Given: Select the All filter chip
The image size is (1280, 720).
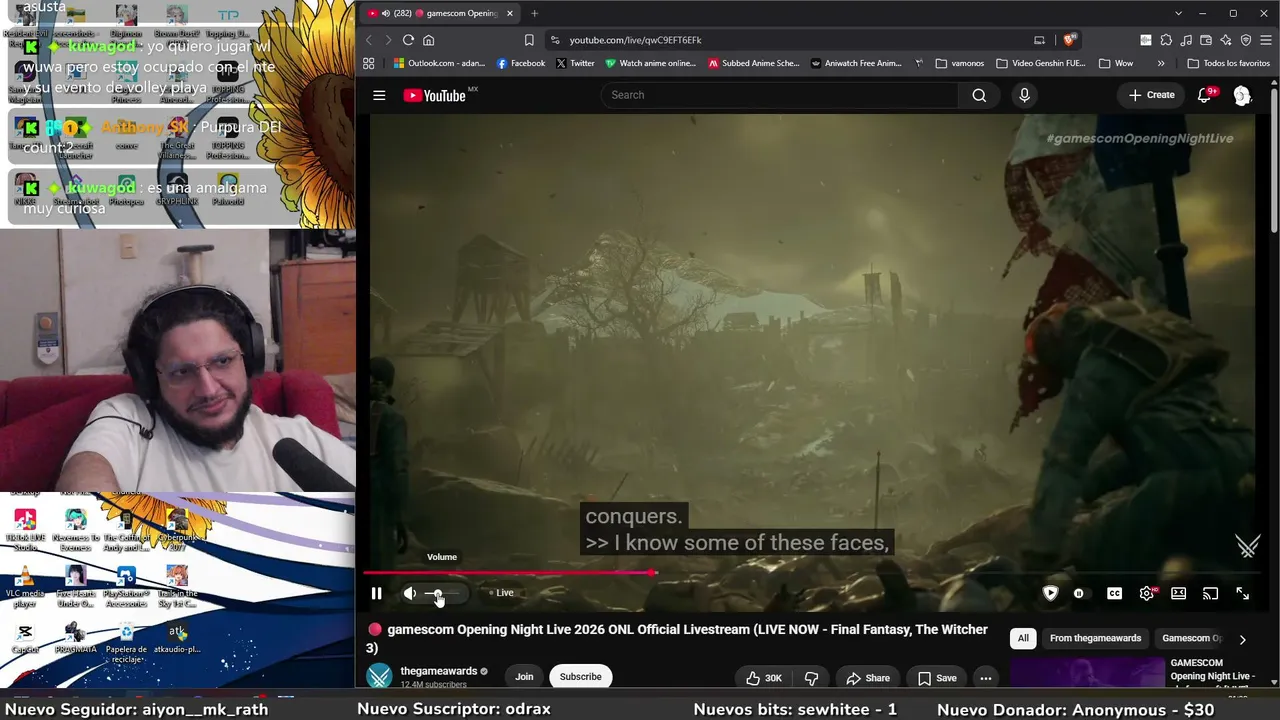Looking at the screenshot, I should coord(1023,638).
